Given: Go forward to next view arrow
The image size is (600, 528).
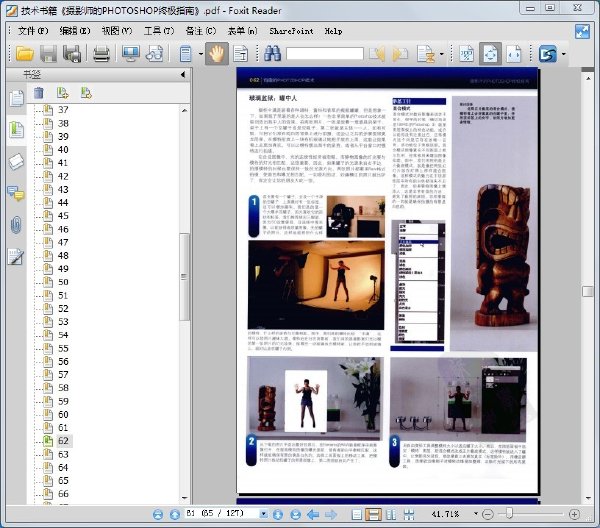Looking at the screenshot, I should coord(331,514).
